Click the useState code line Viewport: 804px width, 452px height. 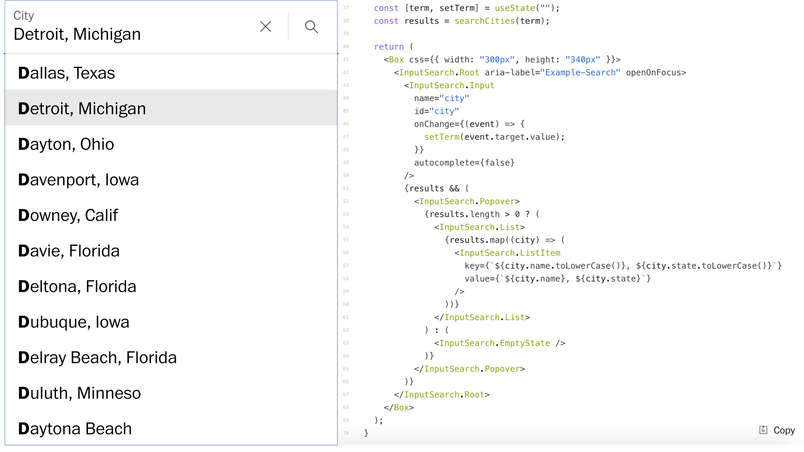click(x=467, y=8)
